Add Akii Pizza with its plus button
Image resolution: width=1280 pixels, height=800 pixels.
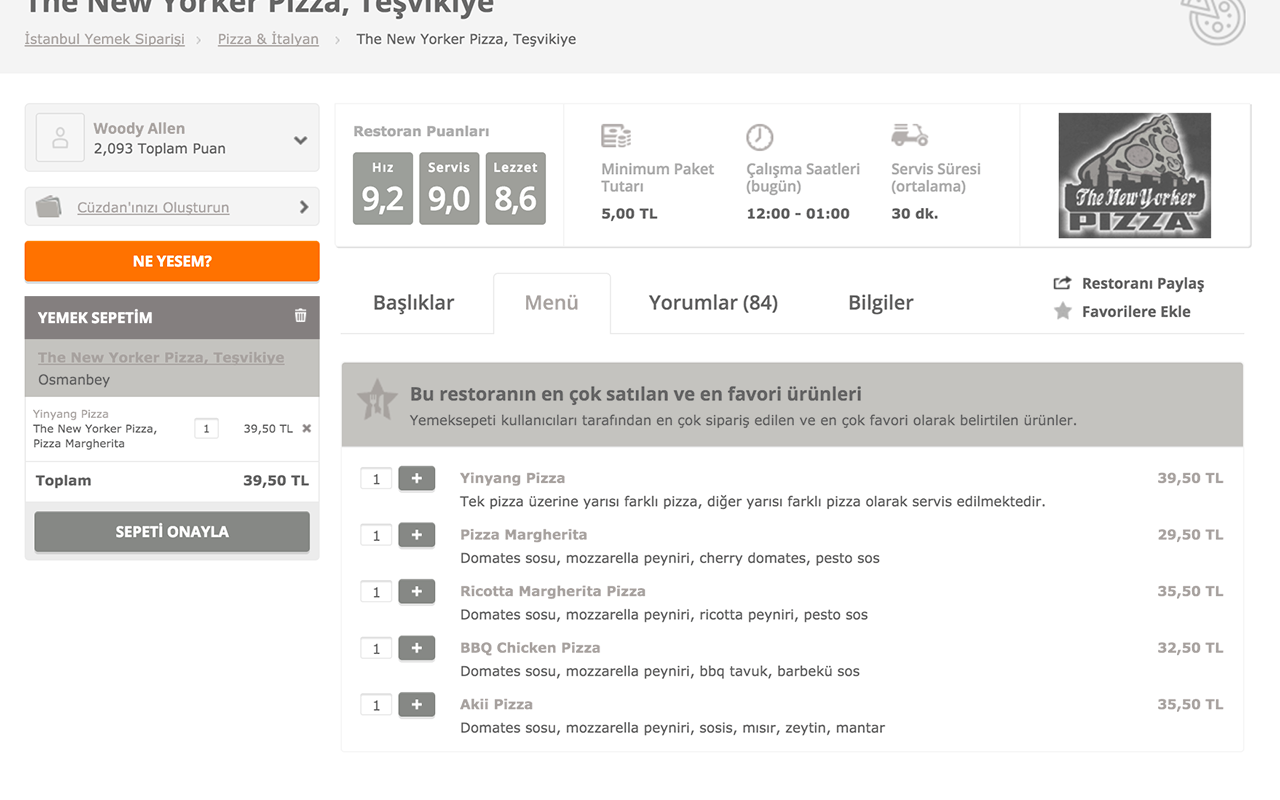(x=417, y=705)
